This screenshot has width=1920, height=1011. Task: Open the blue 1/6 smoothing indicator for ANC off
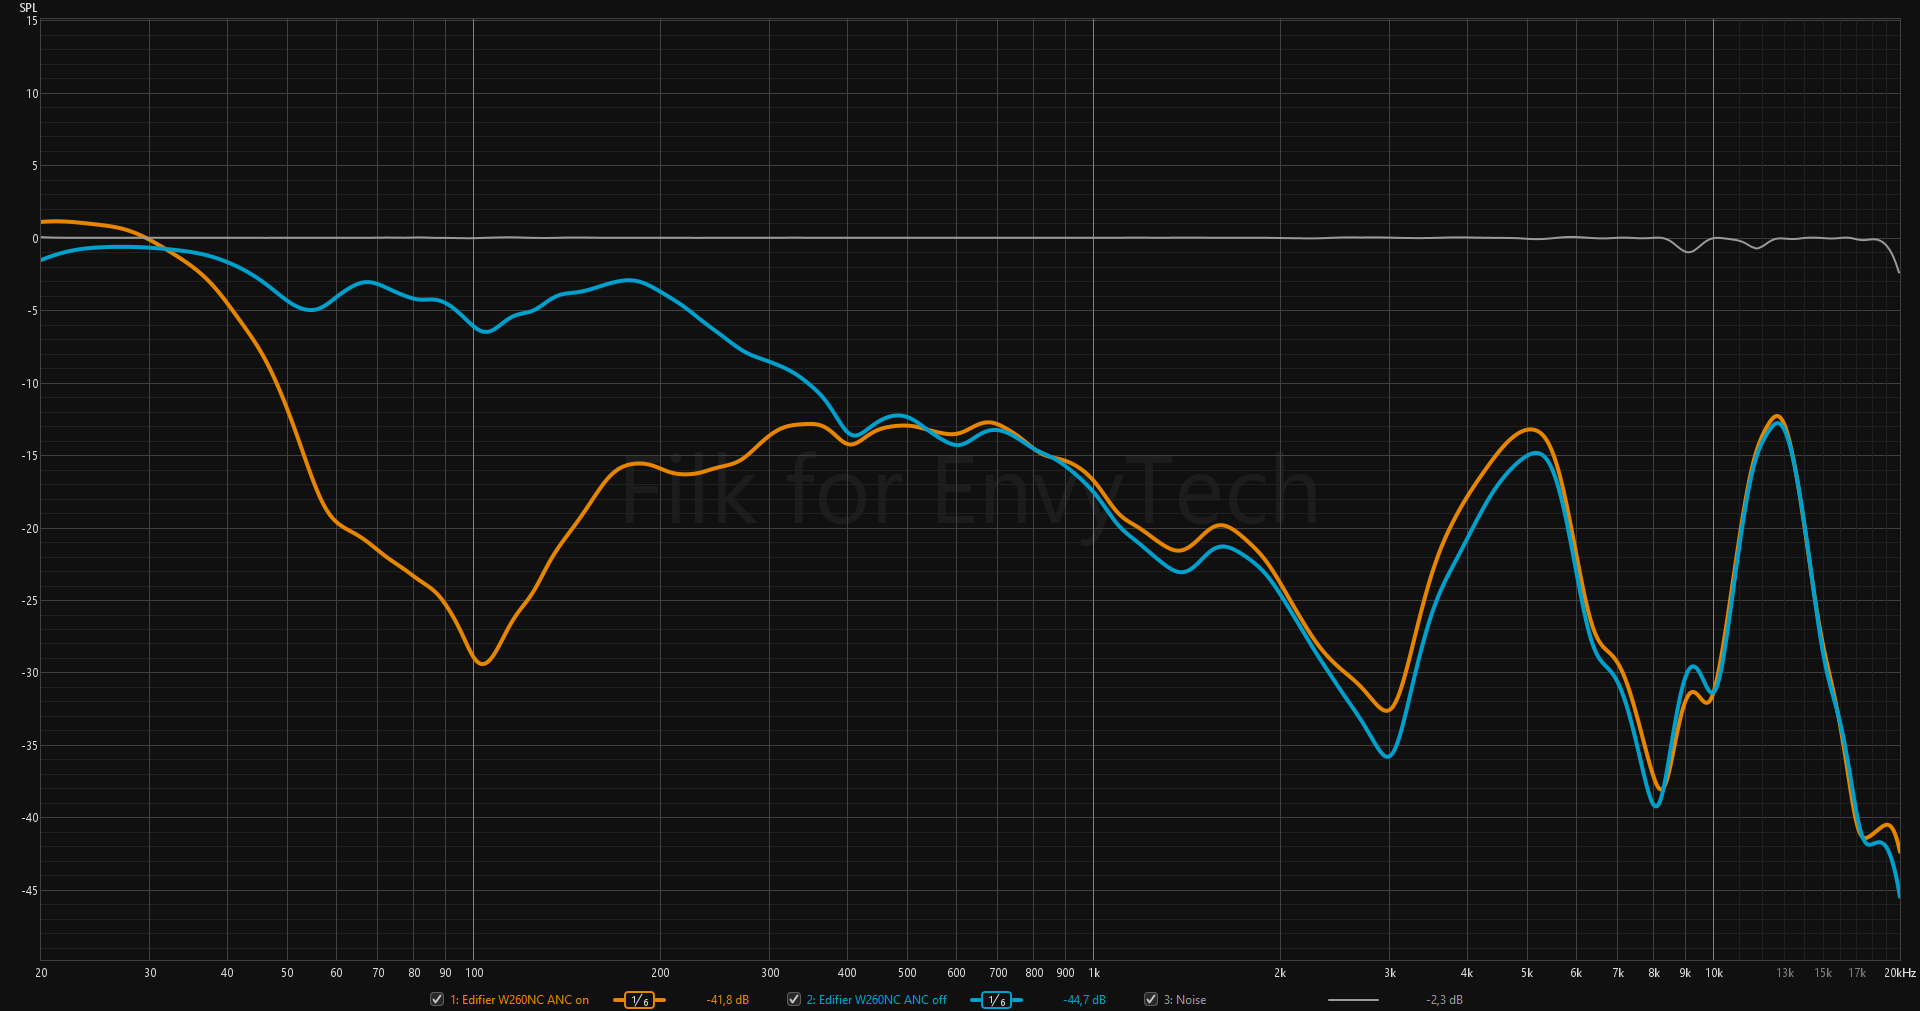coord(996,1000)
